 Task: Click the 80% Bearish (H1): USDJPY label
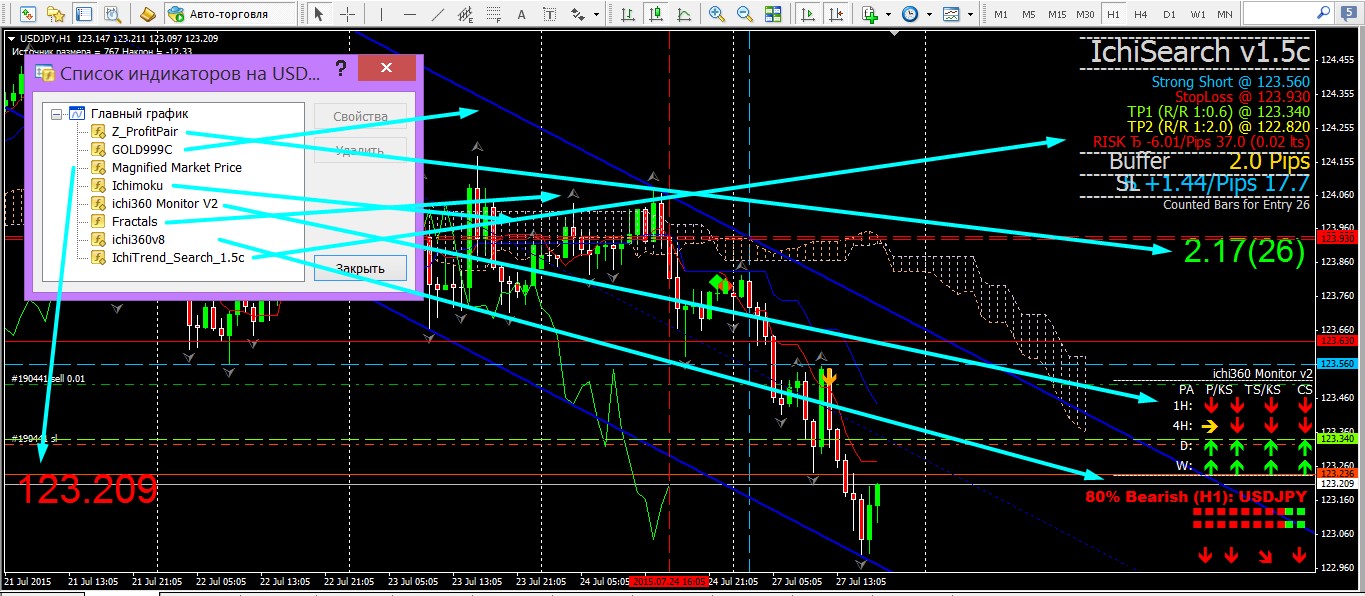click(1195, 496)
